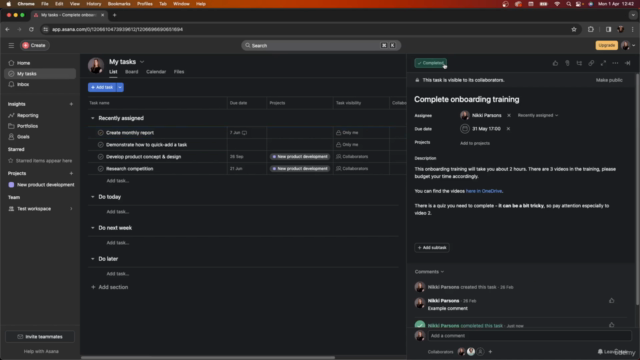
Task: Bookmark page with star icon in address bar
Action: point(574,29)
